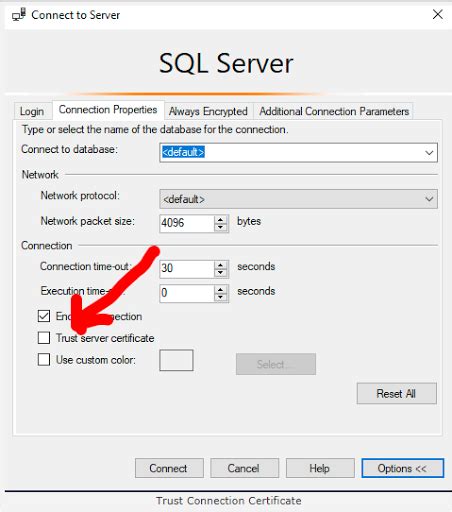The image size is (452, 512).
Task: Click the Network protocol label
Action: coord(80,195)
